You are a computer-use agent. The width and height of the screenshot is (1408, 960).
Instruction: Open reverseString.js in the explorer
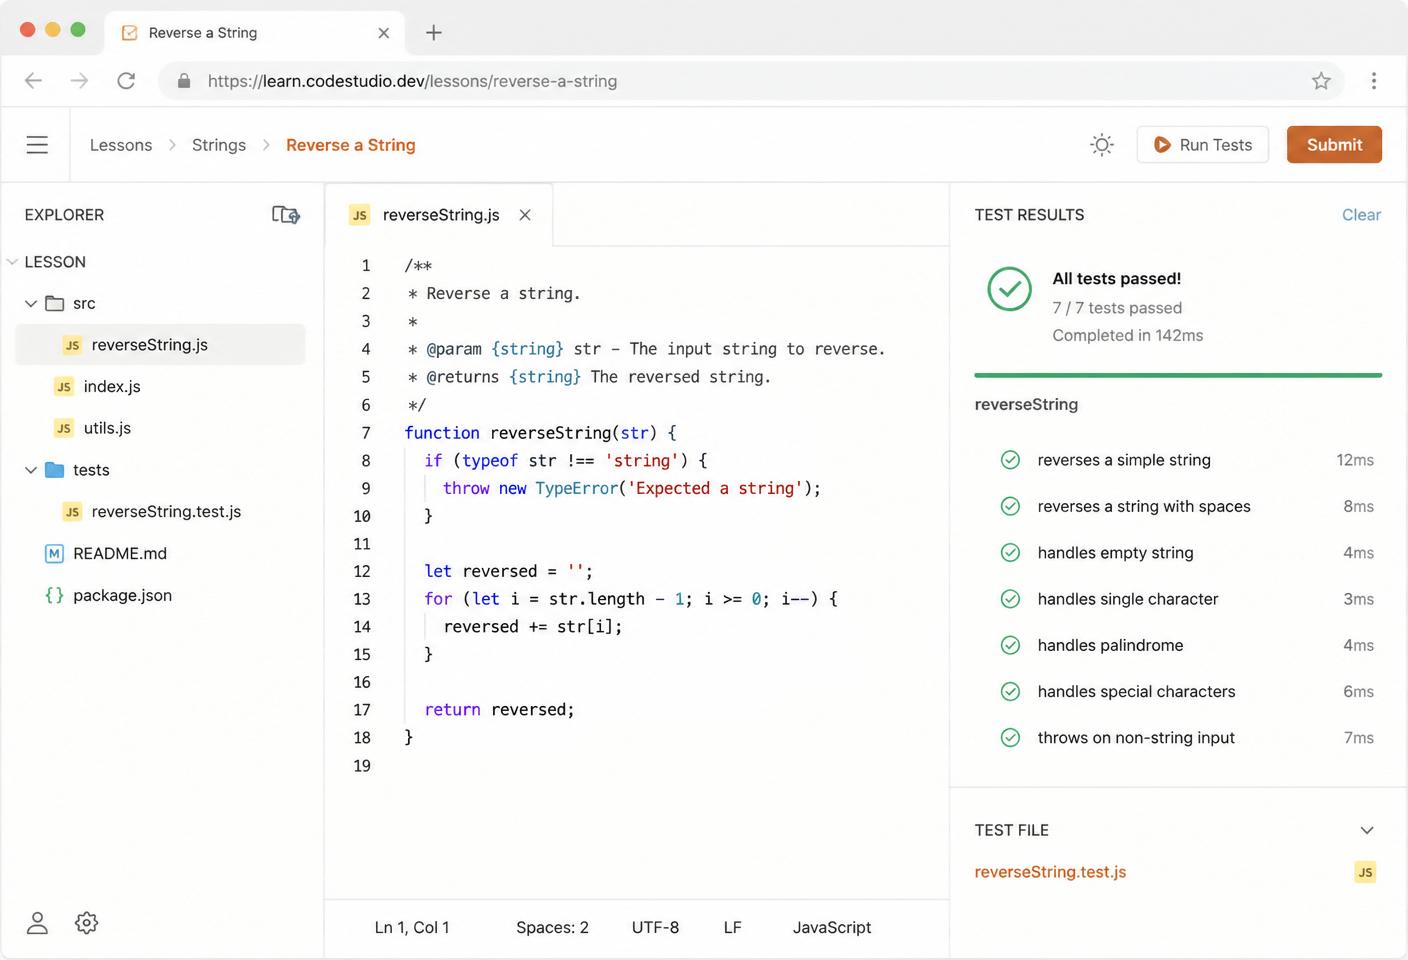click(160, 345)
